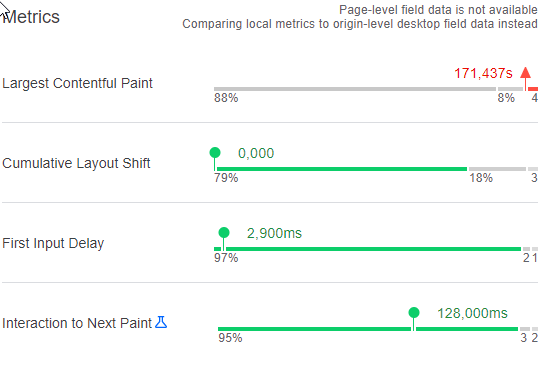Click the green Interaction to Next Paint marker dot

click(414, 313)
